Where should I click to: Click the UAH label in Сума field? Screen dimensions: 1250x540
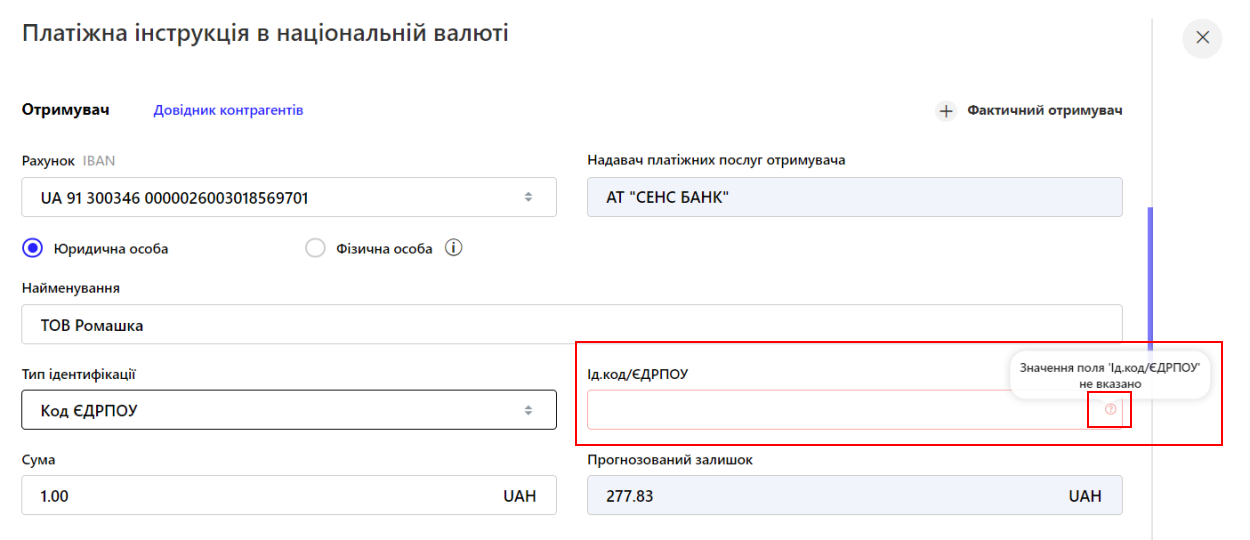[x=520, y=495]
